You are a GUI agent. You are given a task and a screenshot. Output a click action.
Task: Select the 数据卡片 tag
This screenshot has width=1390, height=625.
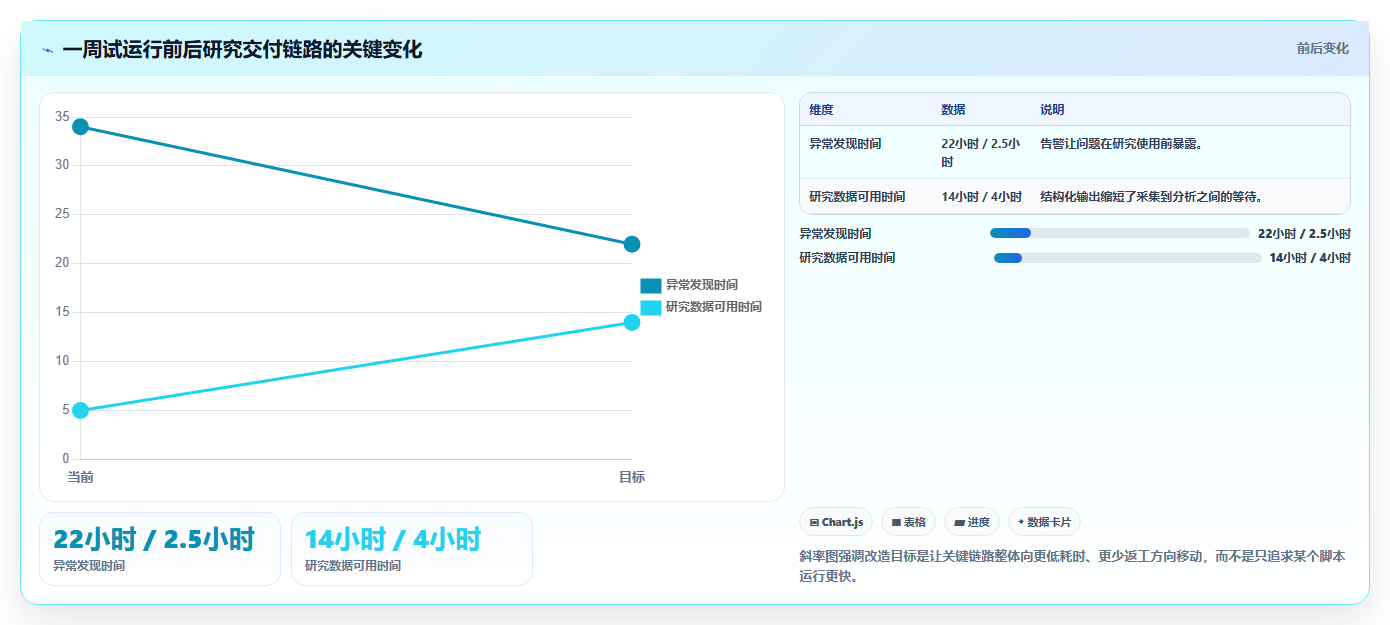pyautogui.click(x=1044, y=522)
